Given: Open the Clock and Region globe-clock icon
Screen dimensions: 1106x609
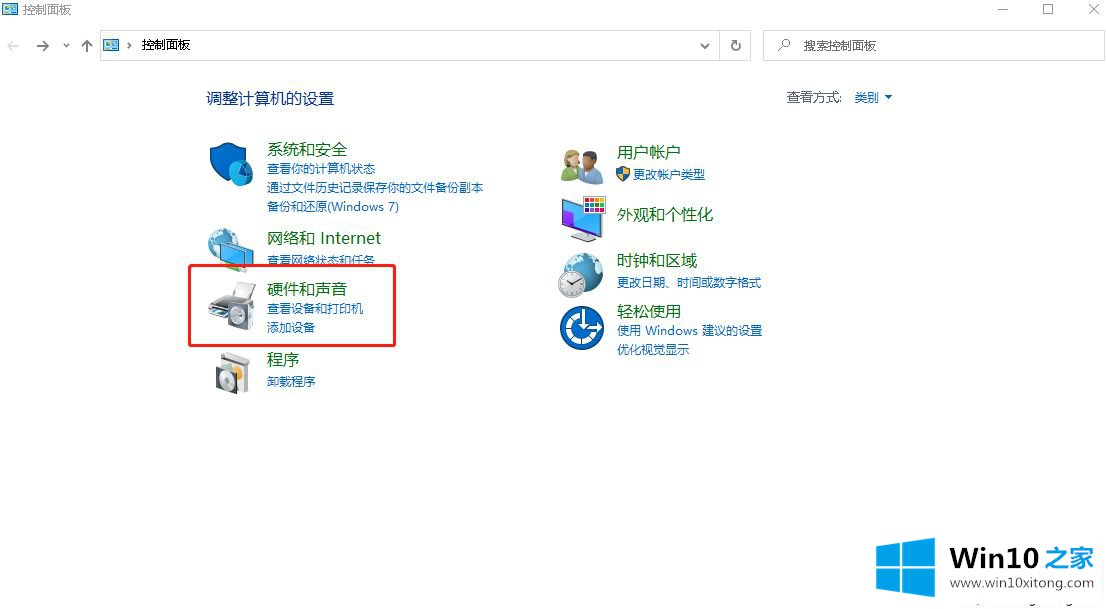Looking at the screenshot, I should tap(581, 275).
